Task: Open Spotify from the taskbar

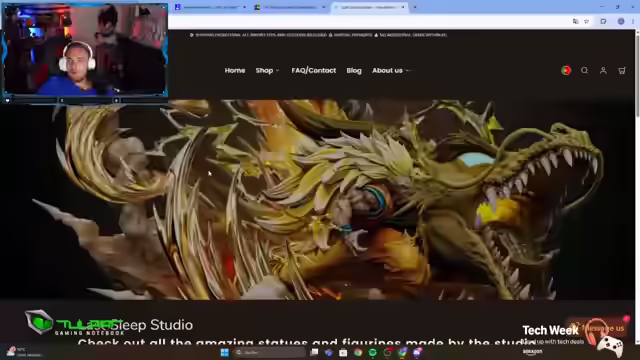Action: coord(373,352)
